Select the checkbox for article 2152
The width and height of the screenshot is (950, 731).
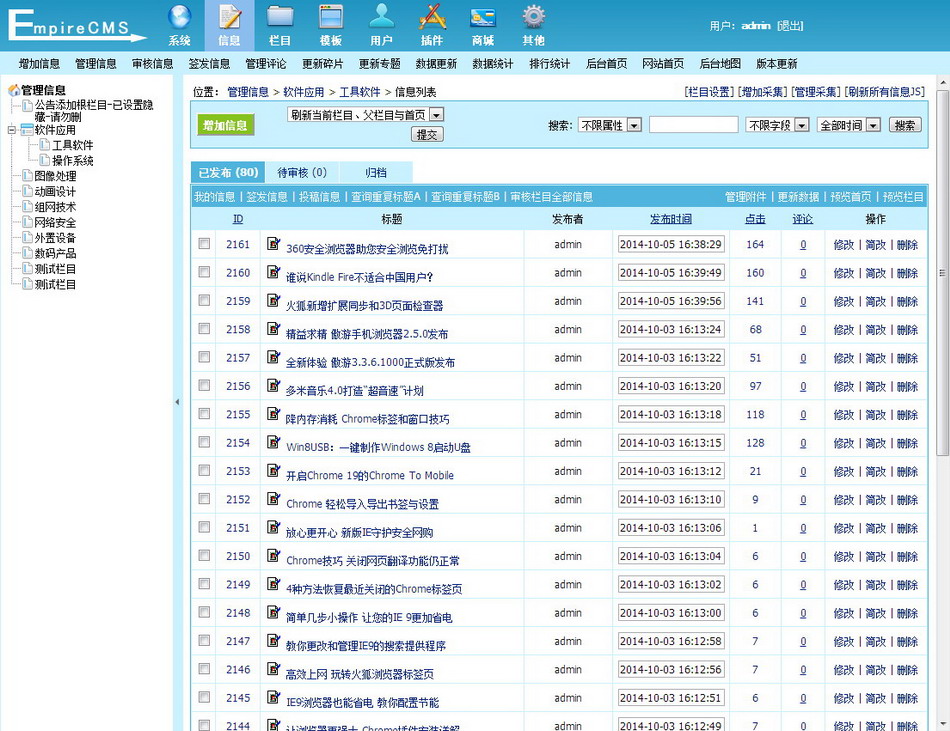pyautogui.click(x=204, y=499)
